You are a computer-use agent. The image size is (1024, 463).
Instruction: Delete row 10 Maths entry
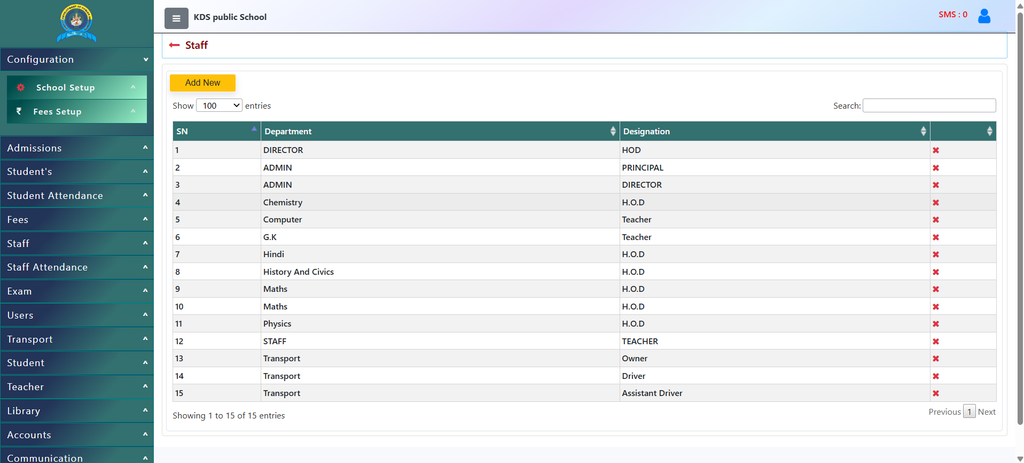point(935,306)
